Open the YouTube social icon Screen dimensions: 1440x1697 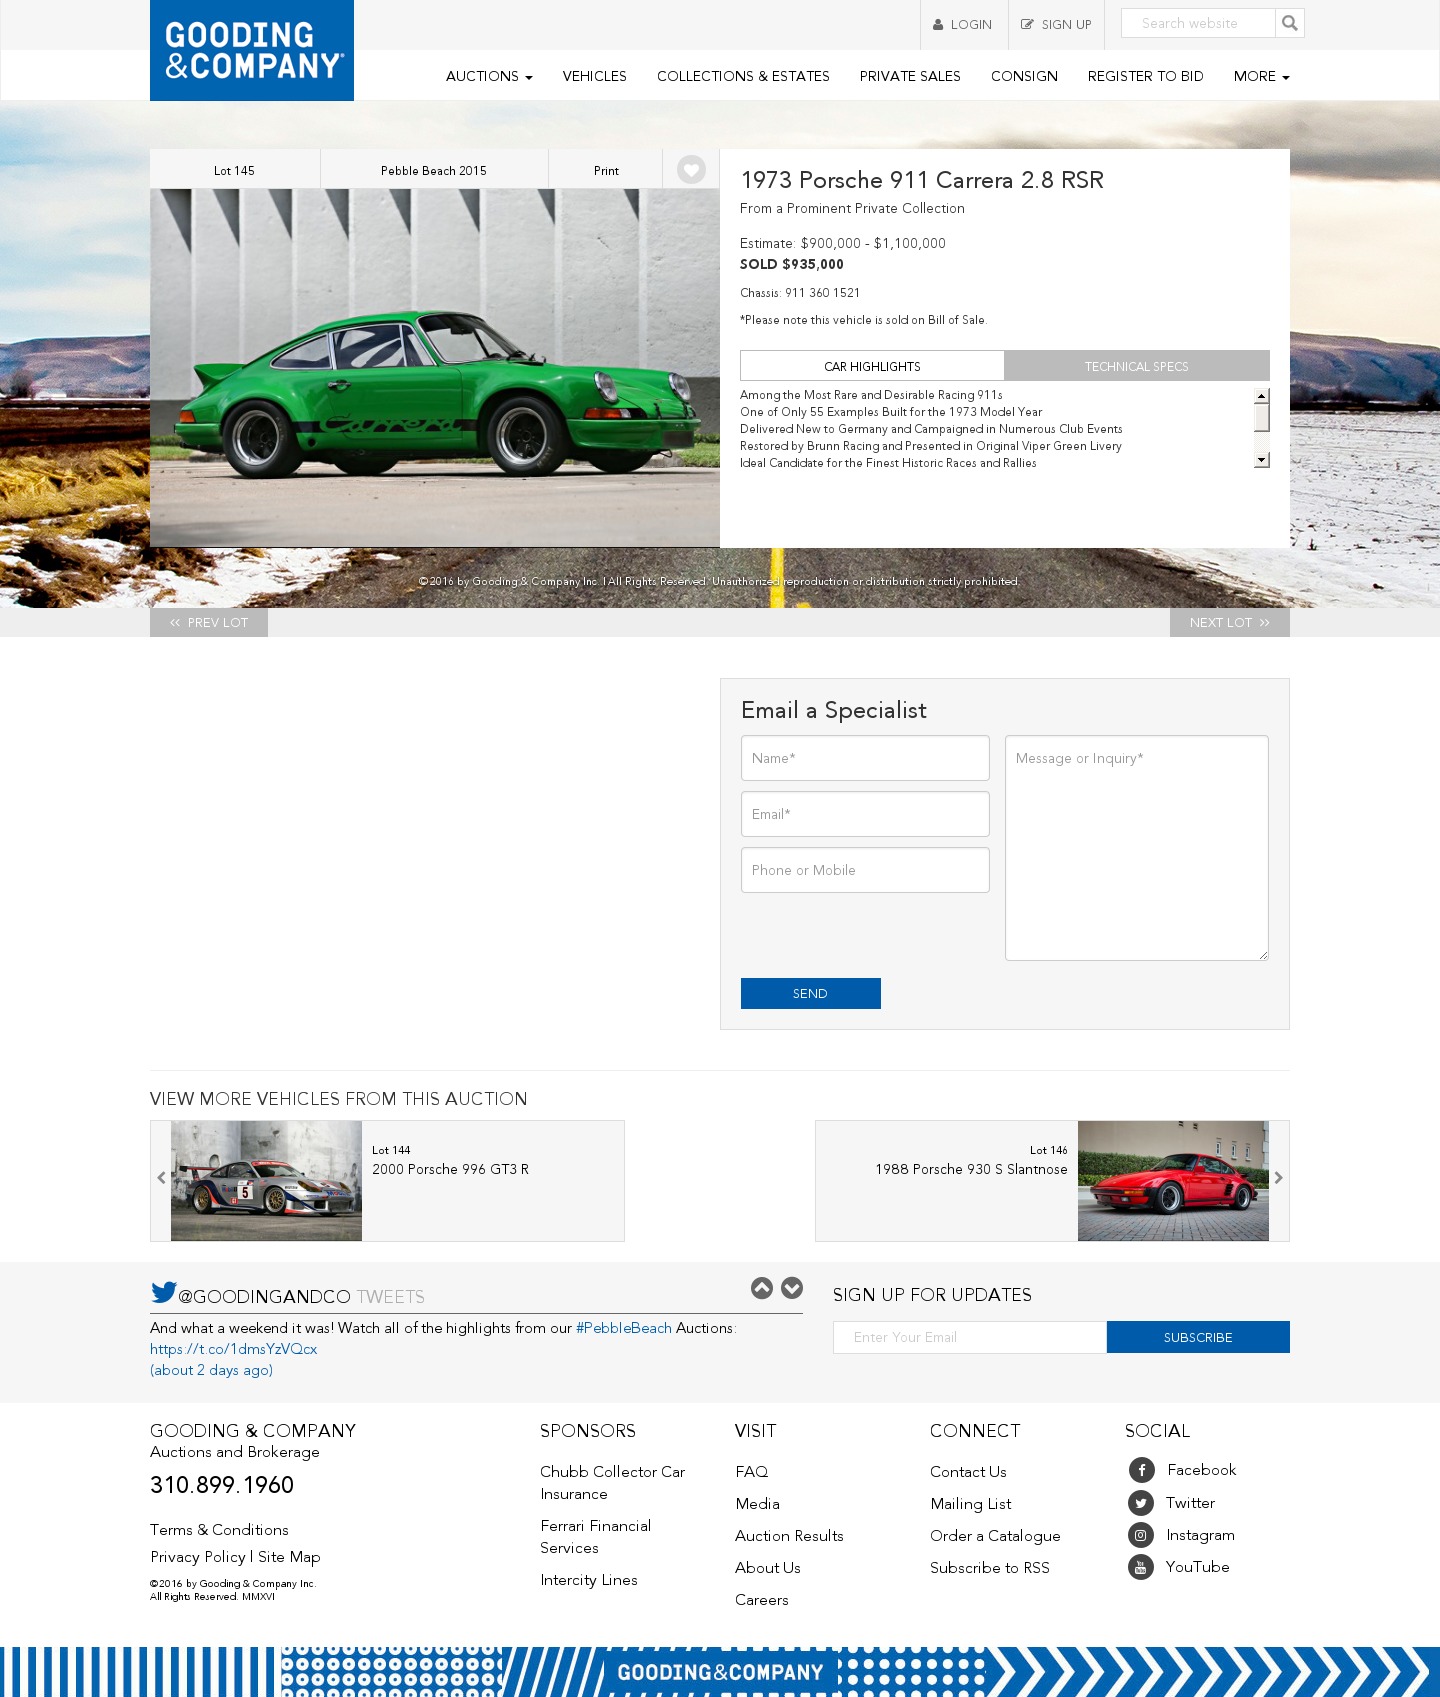1141,1567
